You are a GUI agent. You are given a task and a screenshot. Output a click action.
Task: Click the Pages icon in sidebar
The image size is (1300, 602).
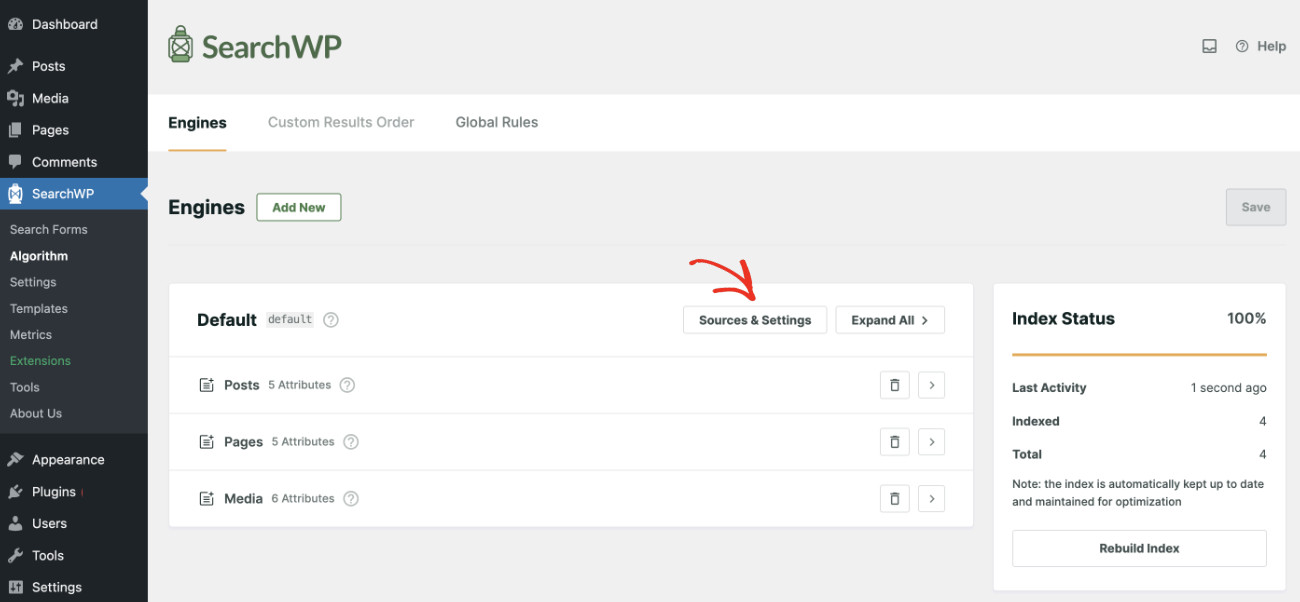coord(15,130)
